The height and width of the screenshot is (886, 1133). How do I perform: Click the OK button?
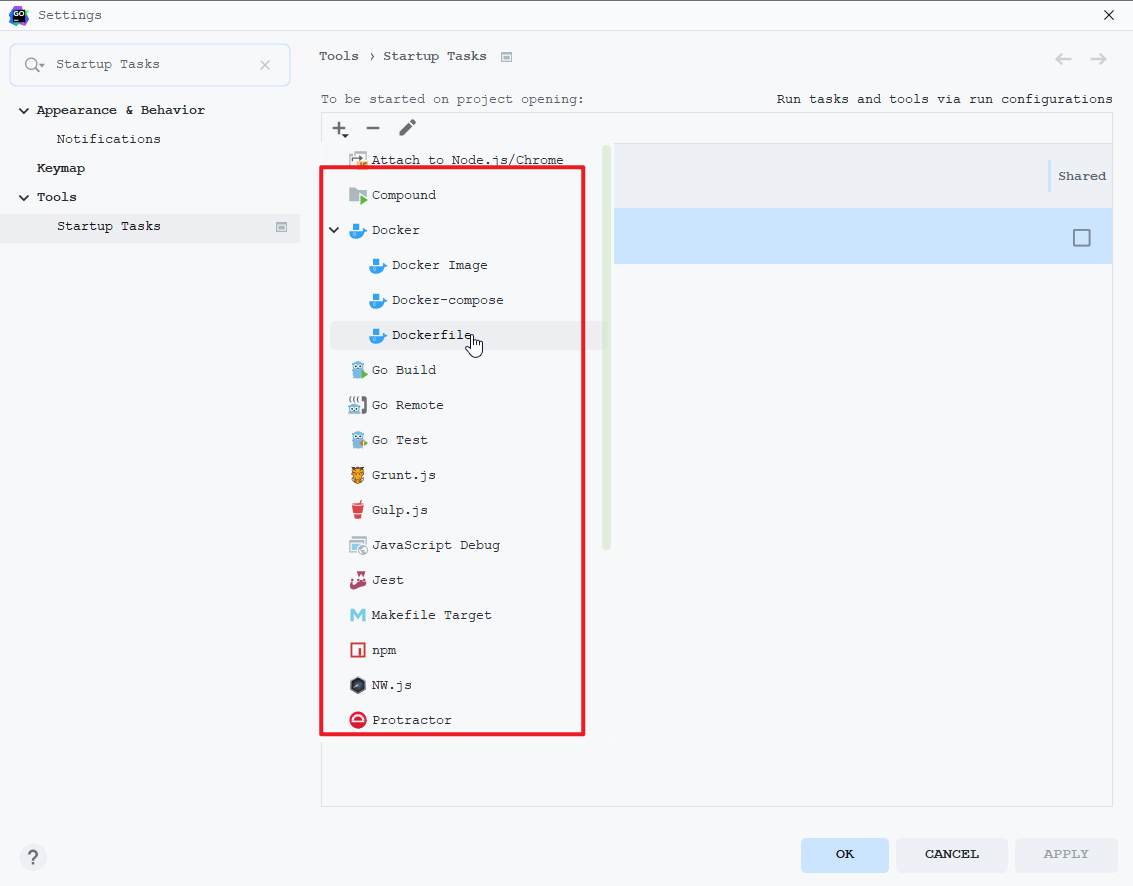(x=845, y=855)
